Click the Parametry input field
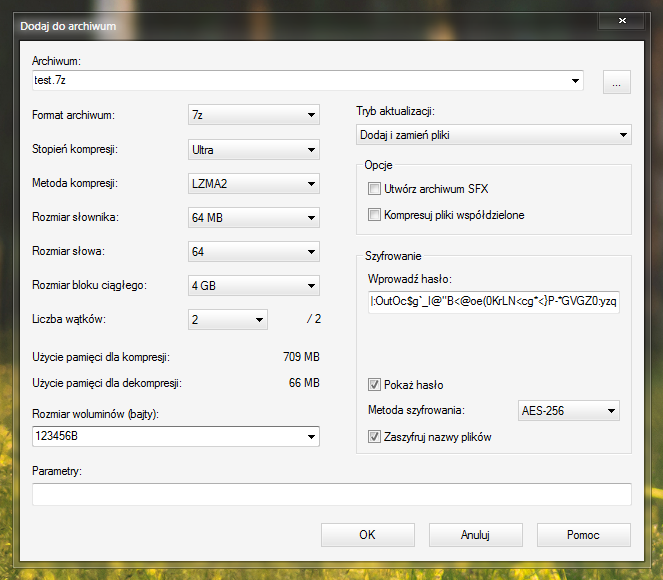This screenshot has height=580, width=663. point(332,495)
